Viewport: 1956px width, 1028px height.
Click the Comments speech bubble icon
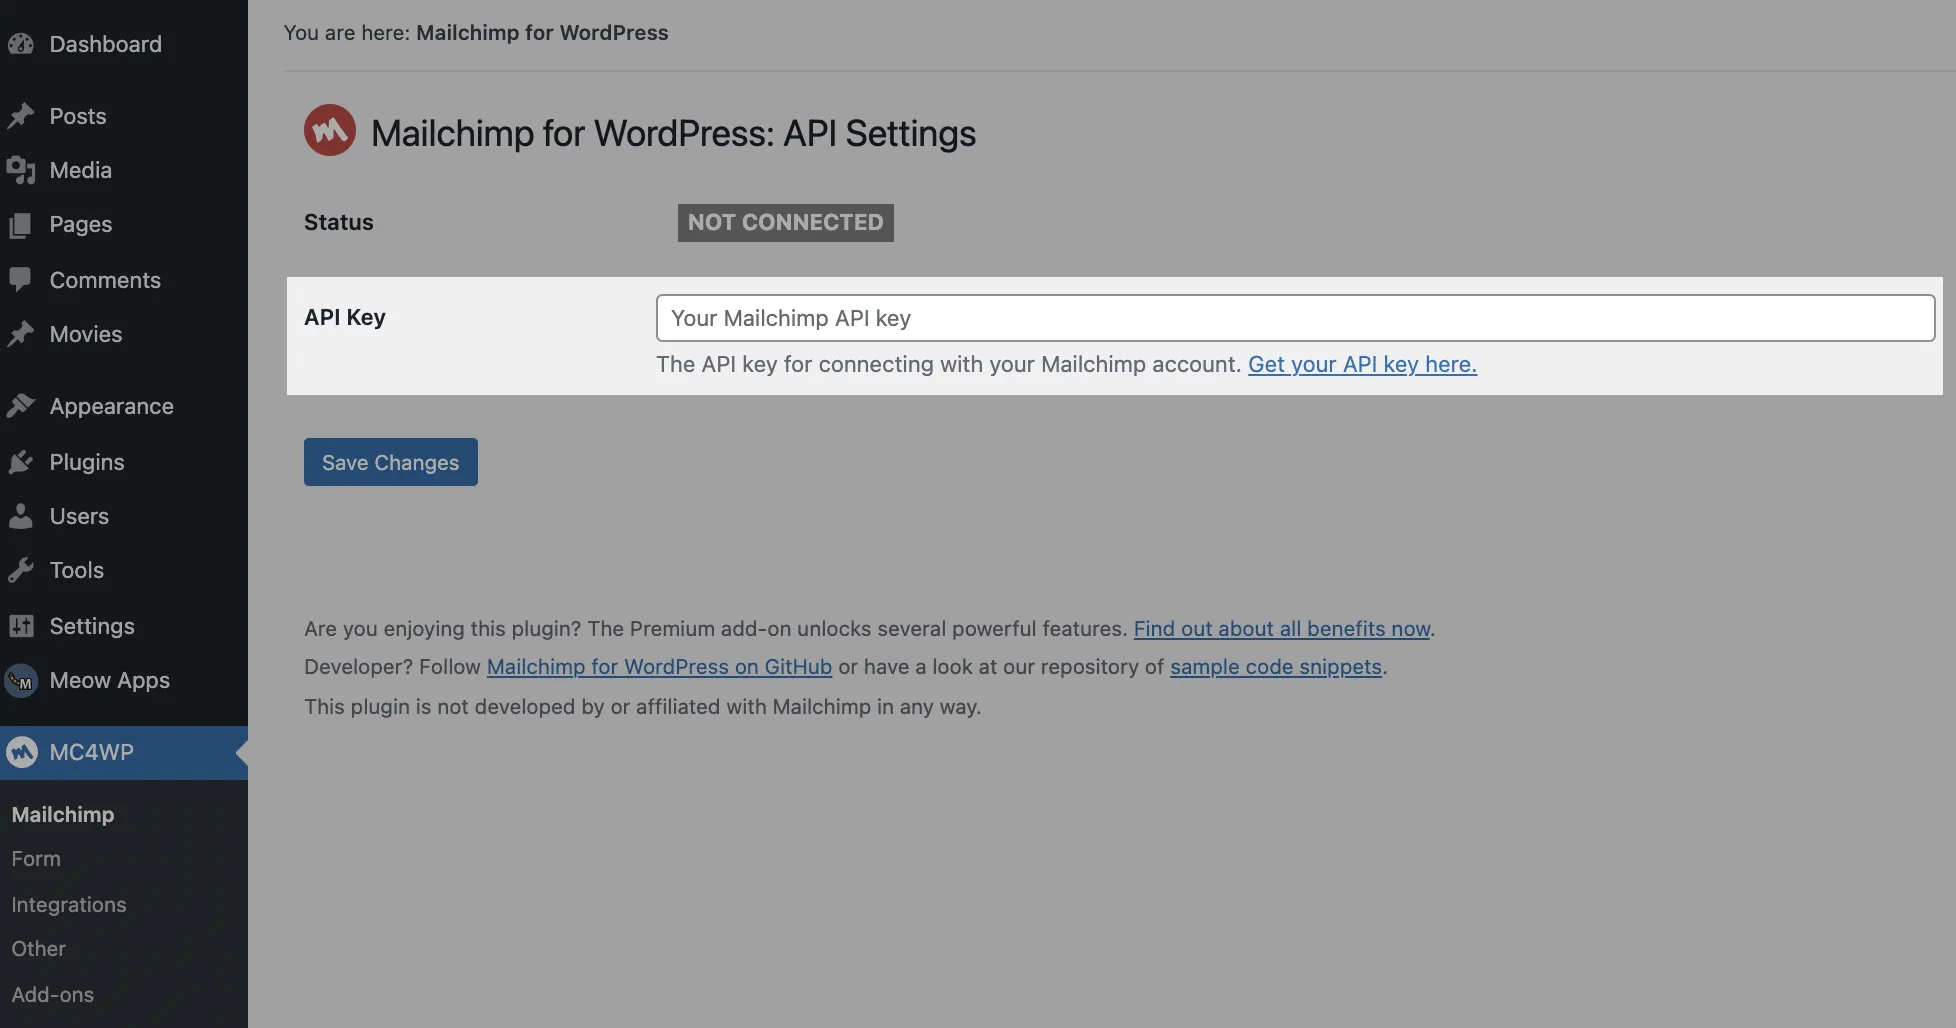(x=21, y=279)
